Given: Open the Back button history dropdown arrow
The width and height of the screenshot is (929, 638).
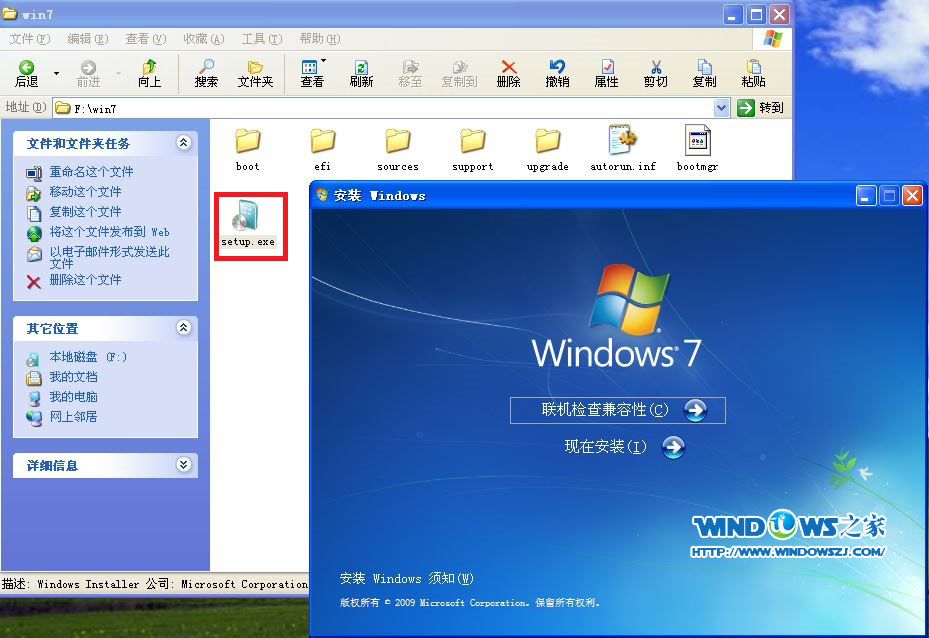Looking at the screenshot, I should pyautogui.click(x=56, y=73).
